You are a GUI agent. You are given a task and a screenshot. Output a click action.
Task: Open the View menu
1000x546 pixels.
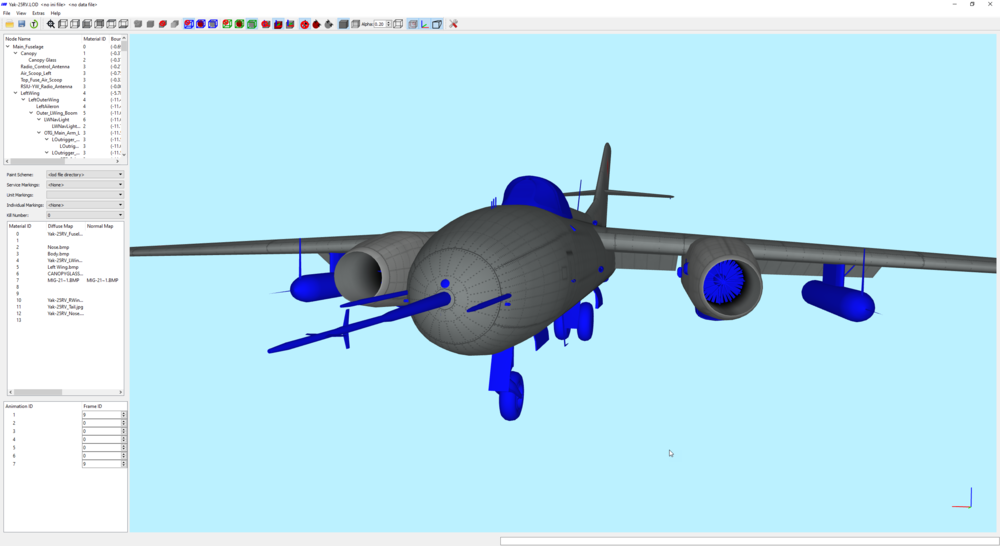21,13
